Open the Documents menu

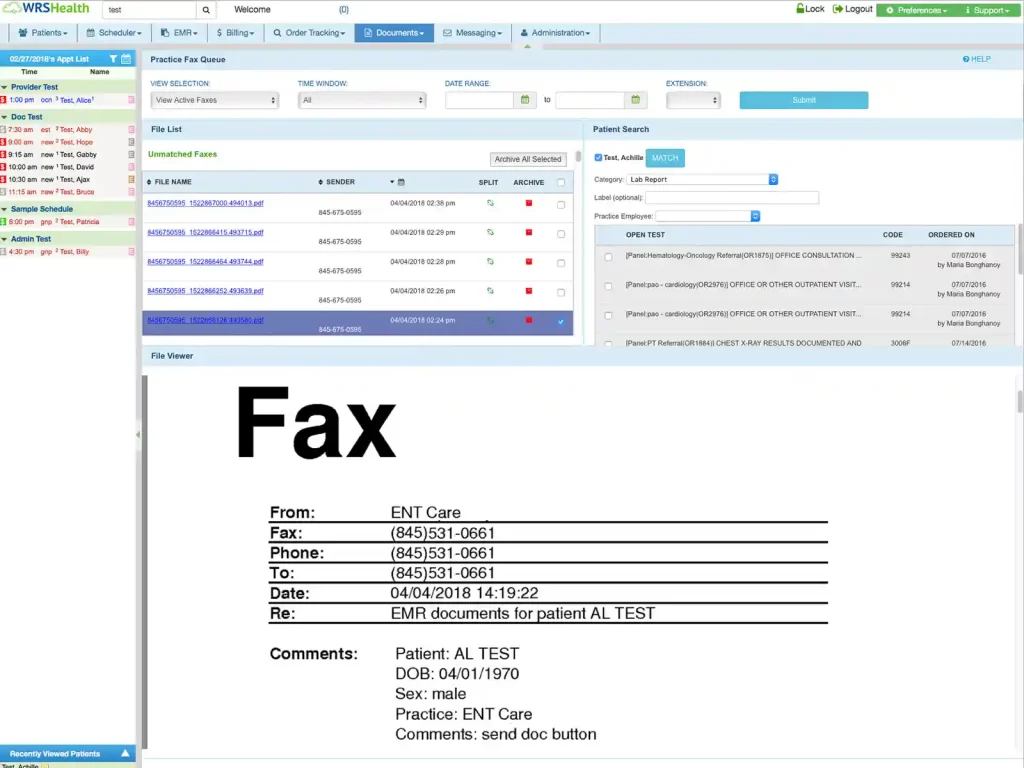(x=393, y=32)
